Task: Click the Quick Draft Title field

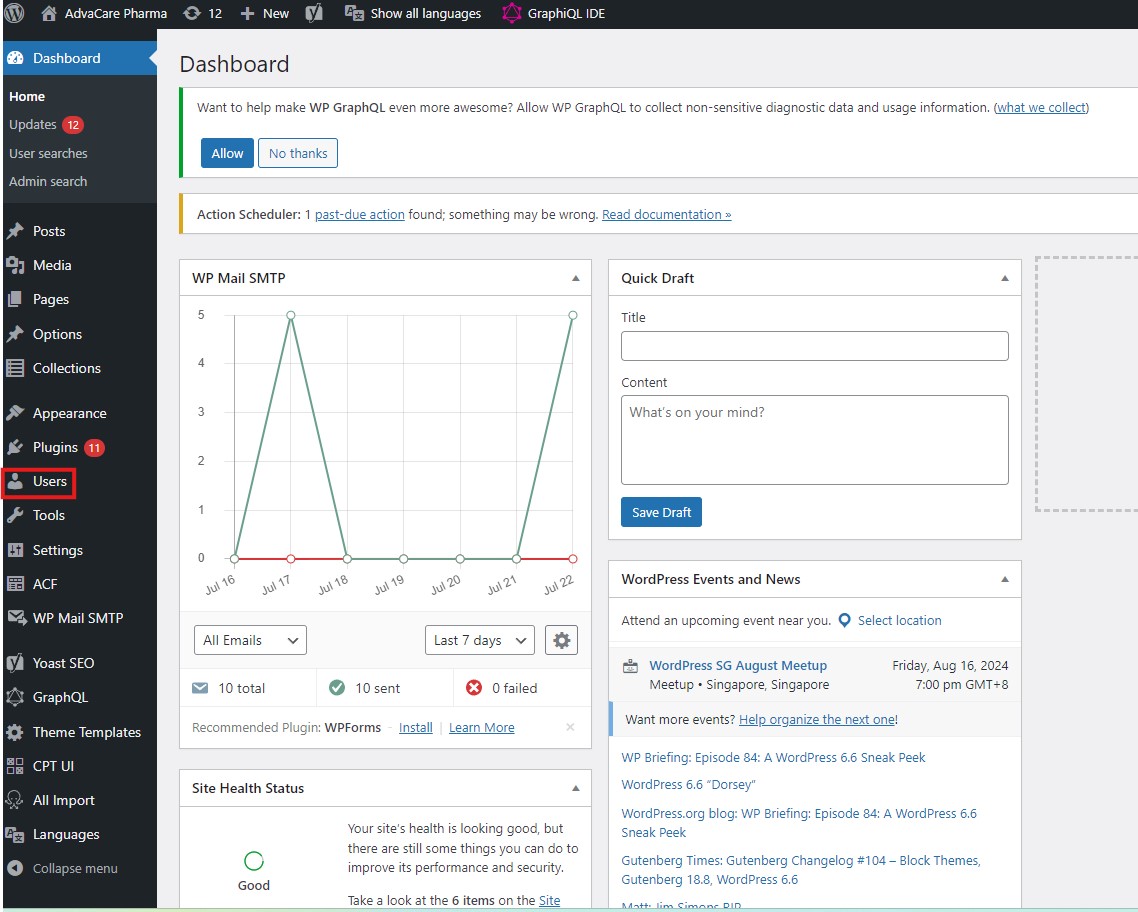Action: (814, 346)
